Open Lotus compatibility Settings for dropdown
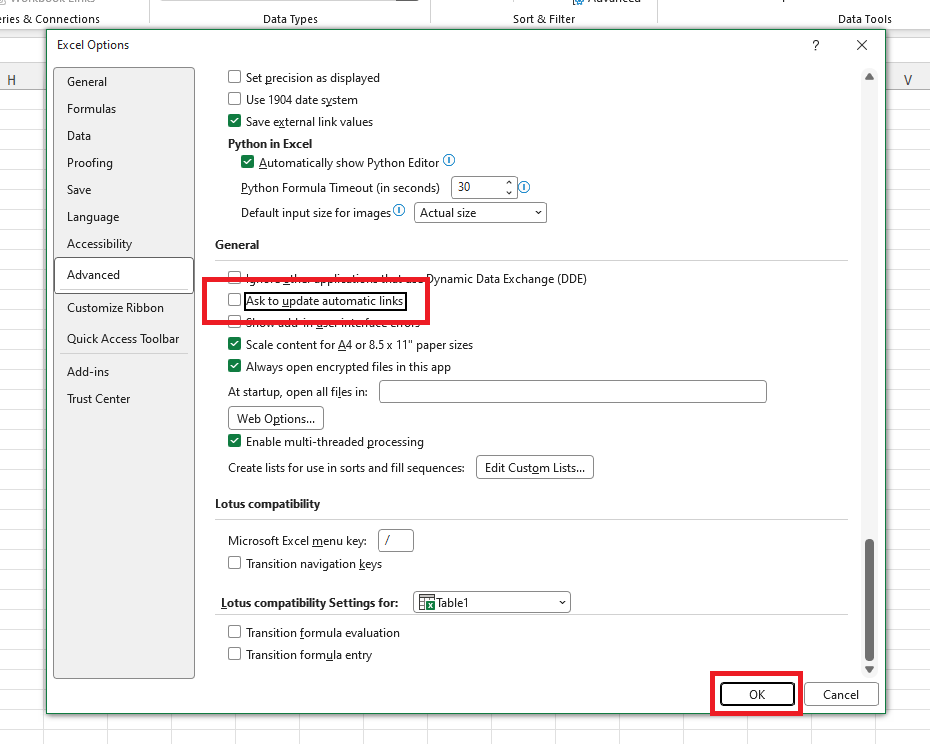The width and height of the screenshot is (930, 744). 492,602
